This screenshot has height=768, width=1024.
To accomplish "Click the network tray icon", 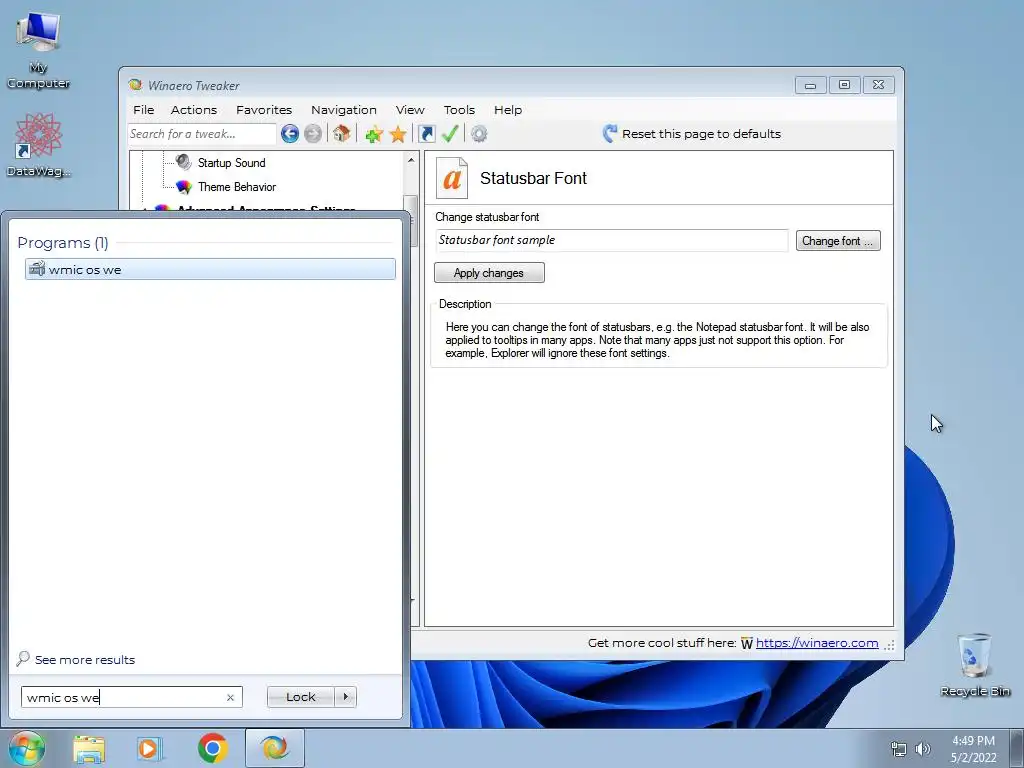I will tap(899, 749).
